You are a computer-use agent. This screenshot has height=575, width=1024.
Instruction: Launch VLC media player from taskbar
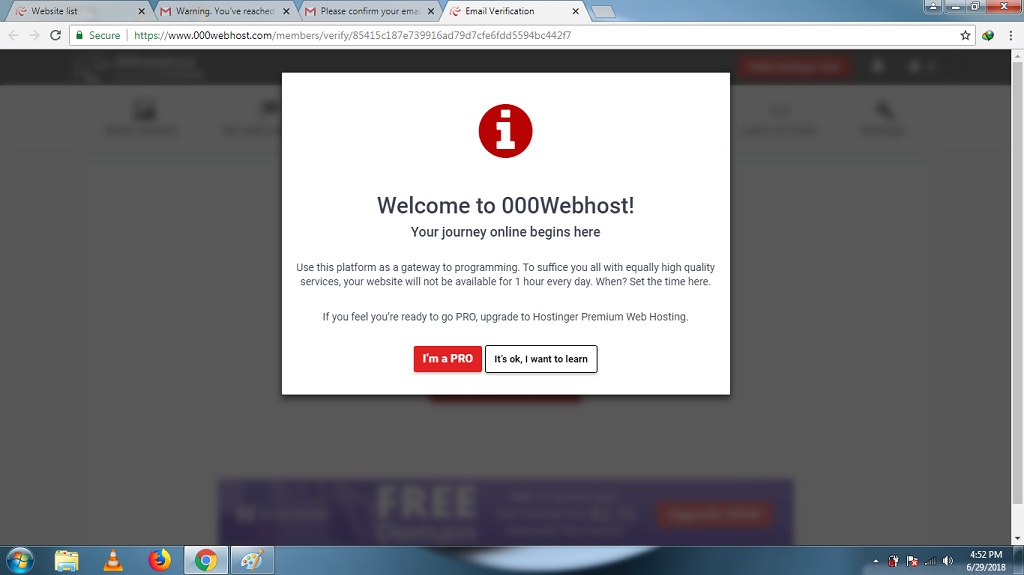pyautogui.click(x=113, y=561)
